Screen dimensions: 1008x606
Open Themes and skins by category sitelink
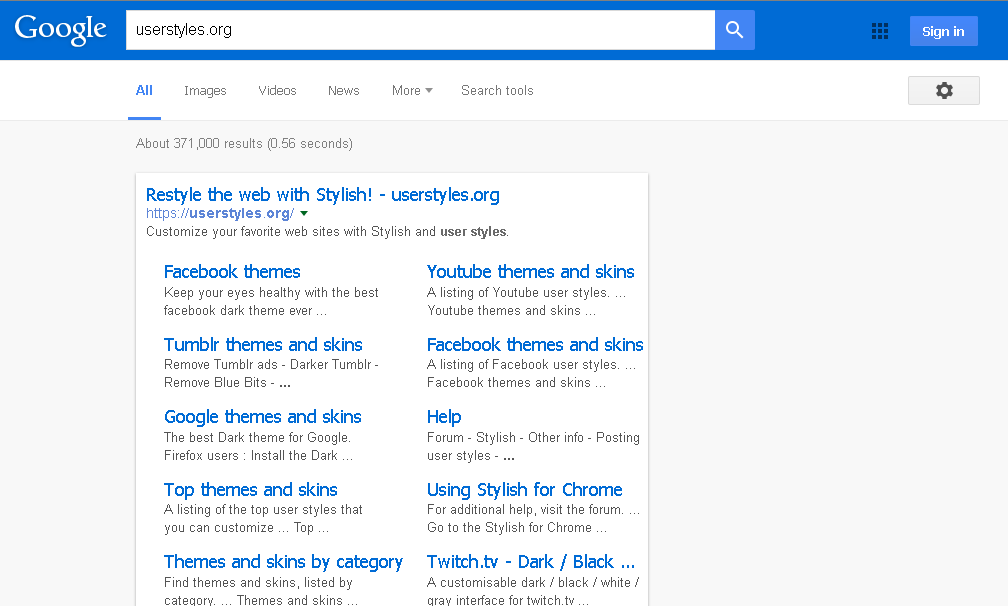284,562
